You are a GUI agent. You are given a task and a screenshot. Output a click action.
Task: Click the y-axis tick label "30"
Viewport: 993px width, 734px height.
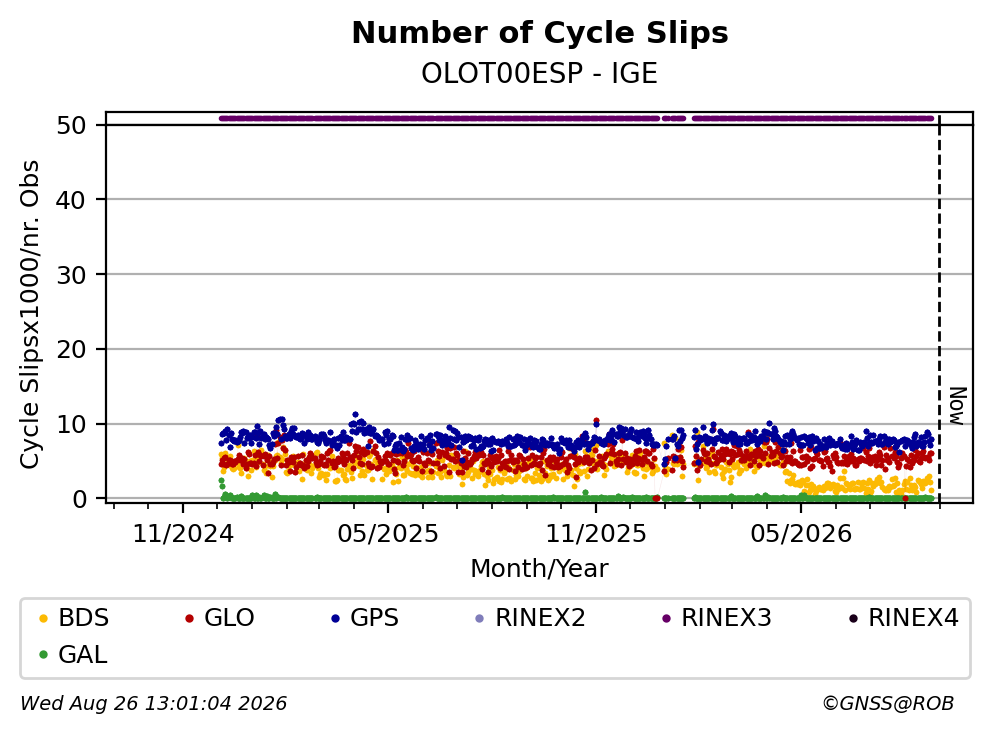click(x=71, y=275)
